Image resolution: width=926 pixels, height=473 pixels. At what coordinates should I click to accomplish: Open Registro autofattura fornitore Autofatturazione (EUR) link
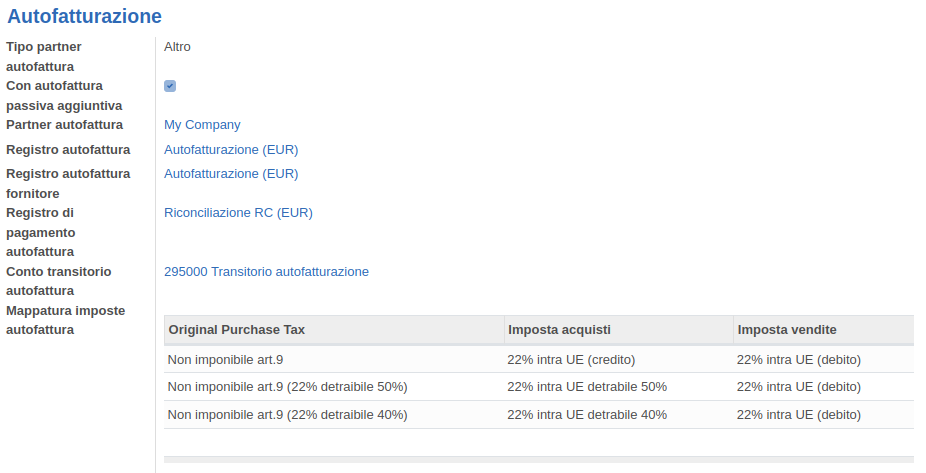click(x=231, y=174)
